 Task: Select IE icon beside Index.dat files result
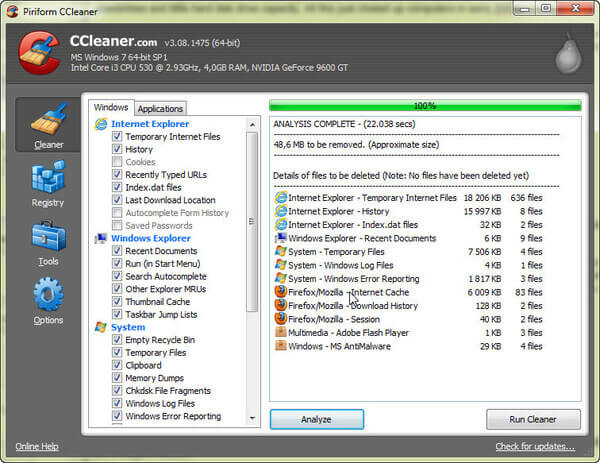281,224
